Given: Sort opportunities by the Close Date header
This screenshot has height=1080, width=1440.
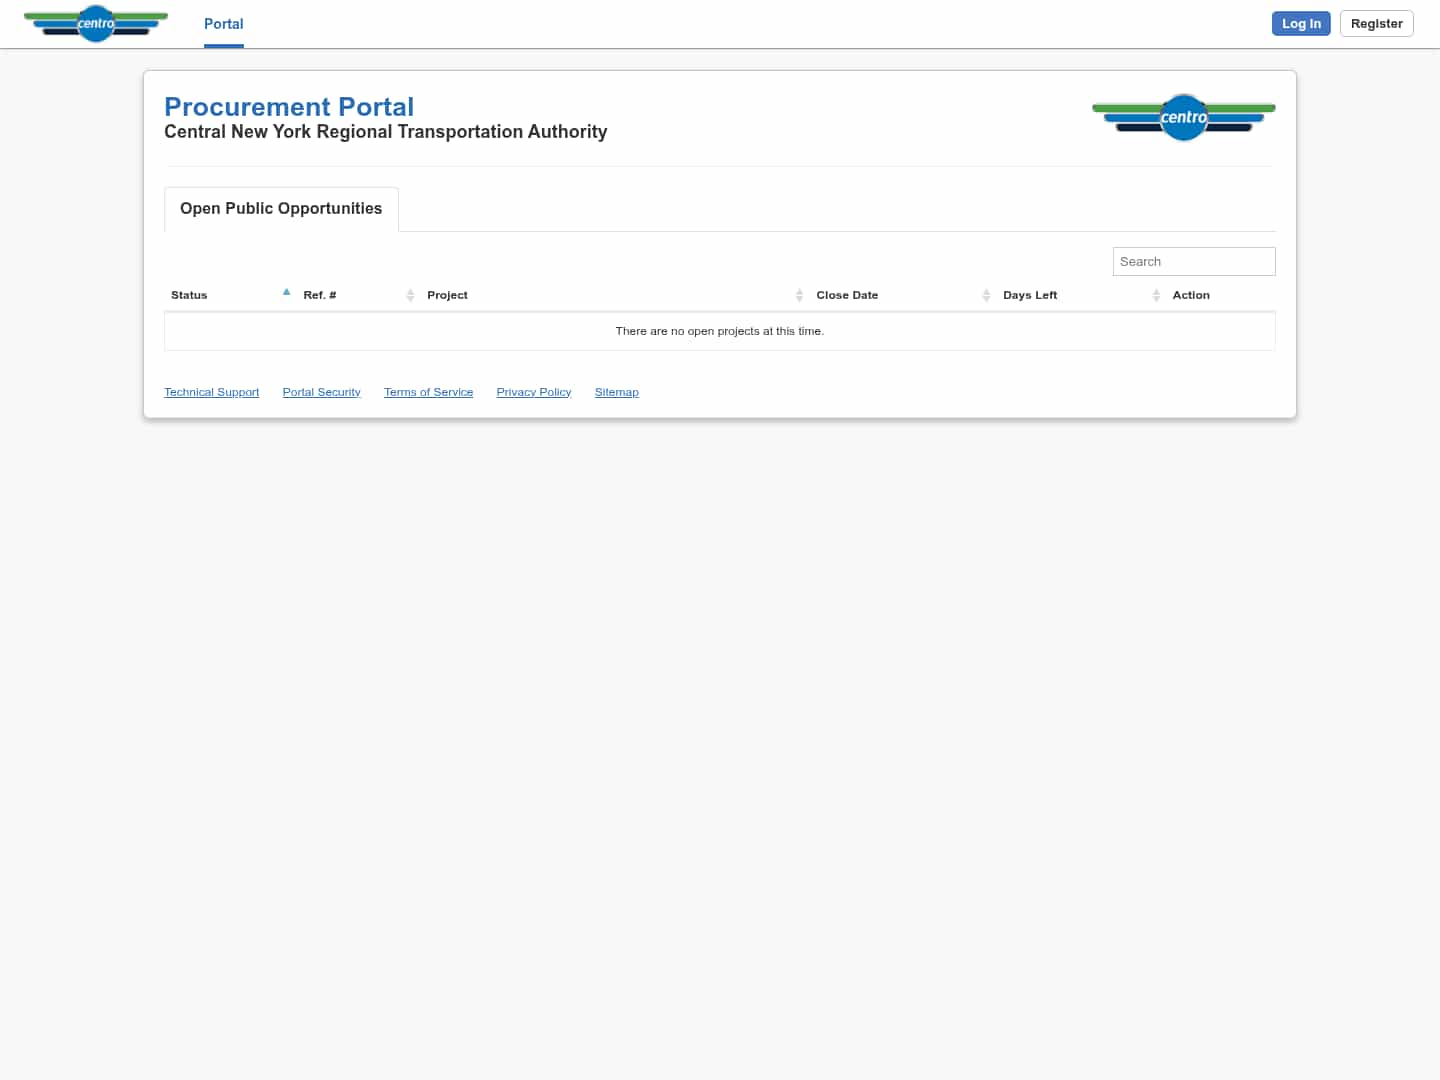Looking at the screenshot, I should coord(846,295).
